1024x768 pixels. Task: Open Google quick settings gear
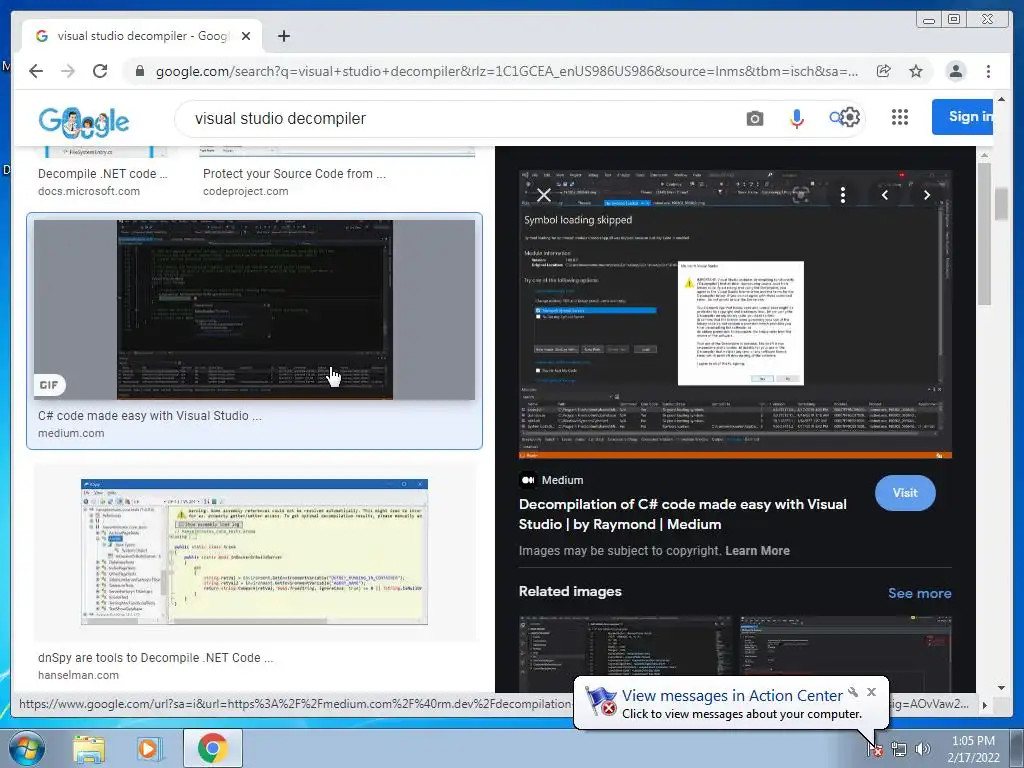coord(850,118)
